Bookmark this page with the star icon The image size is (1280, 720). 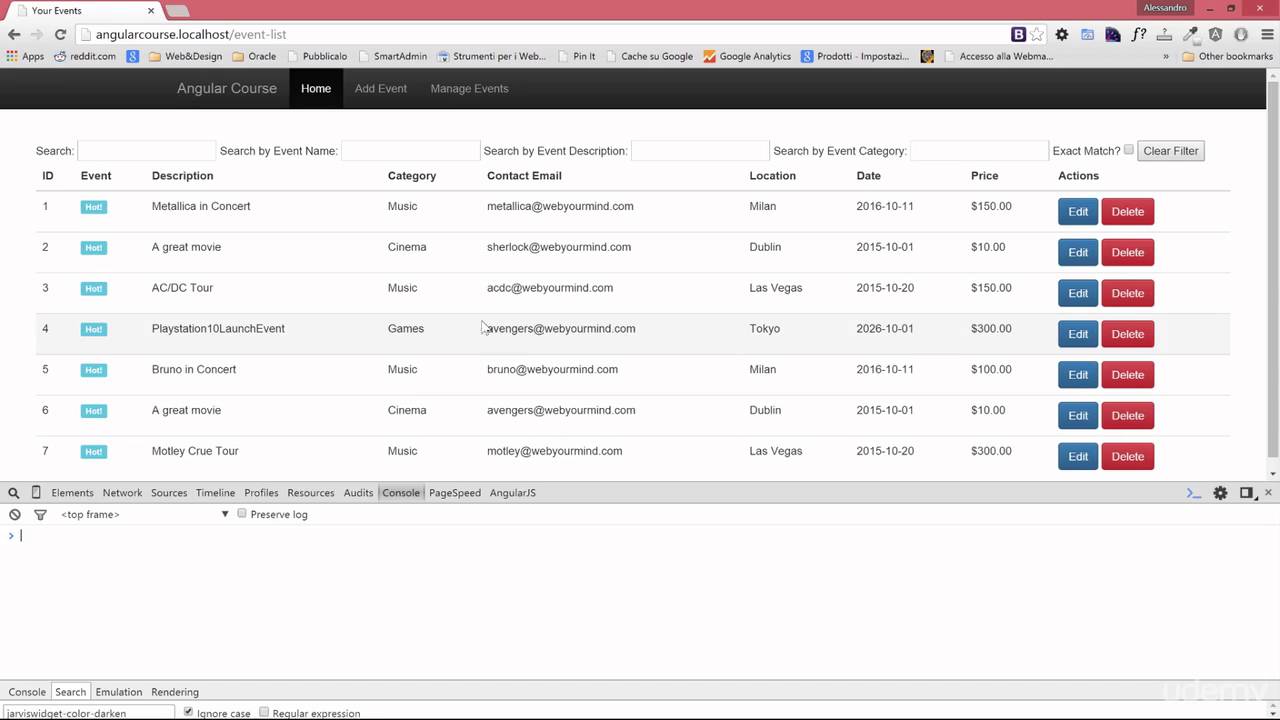click(x=1037, y=34)
